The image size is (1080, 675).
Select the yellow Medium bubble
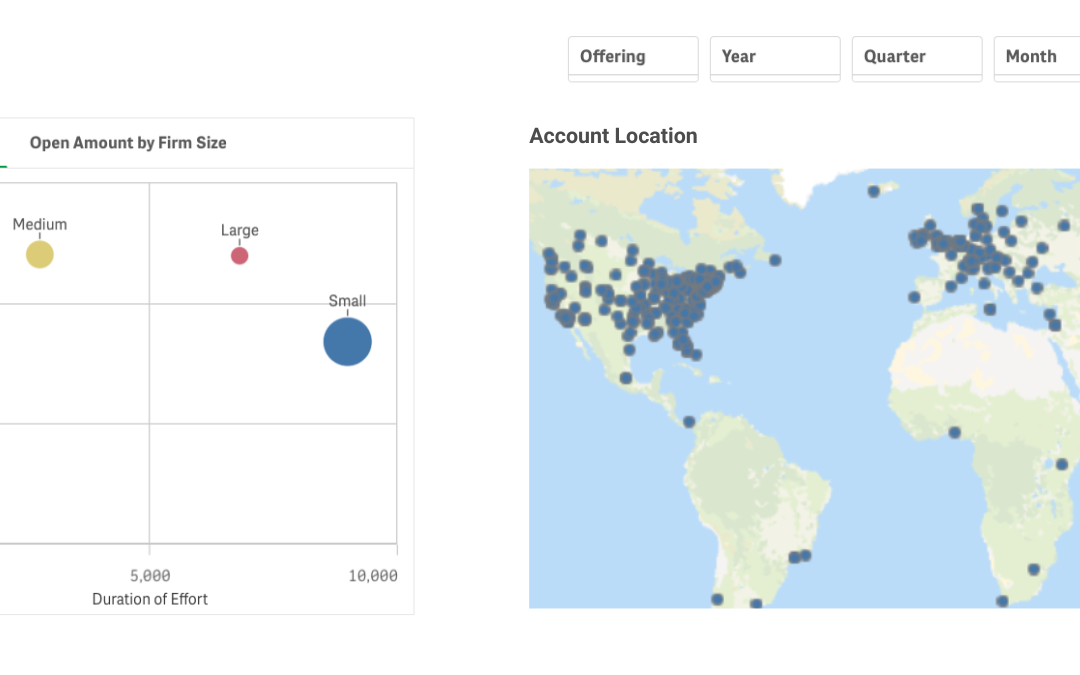[39, 255]
